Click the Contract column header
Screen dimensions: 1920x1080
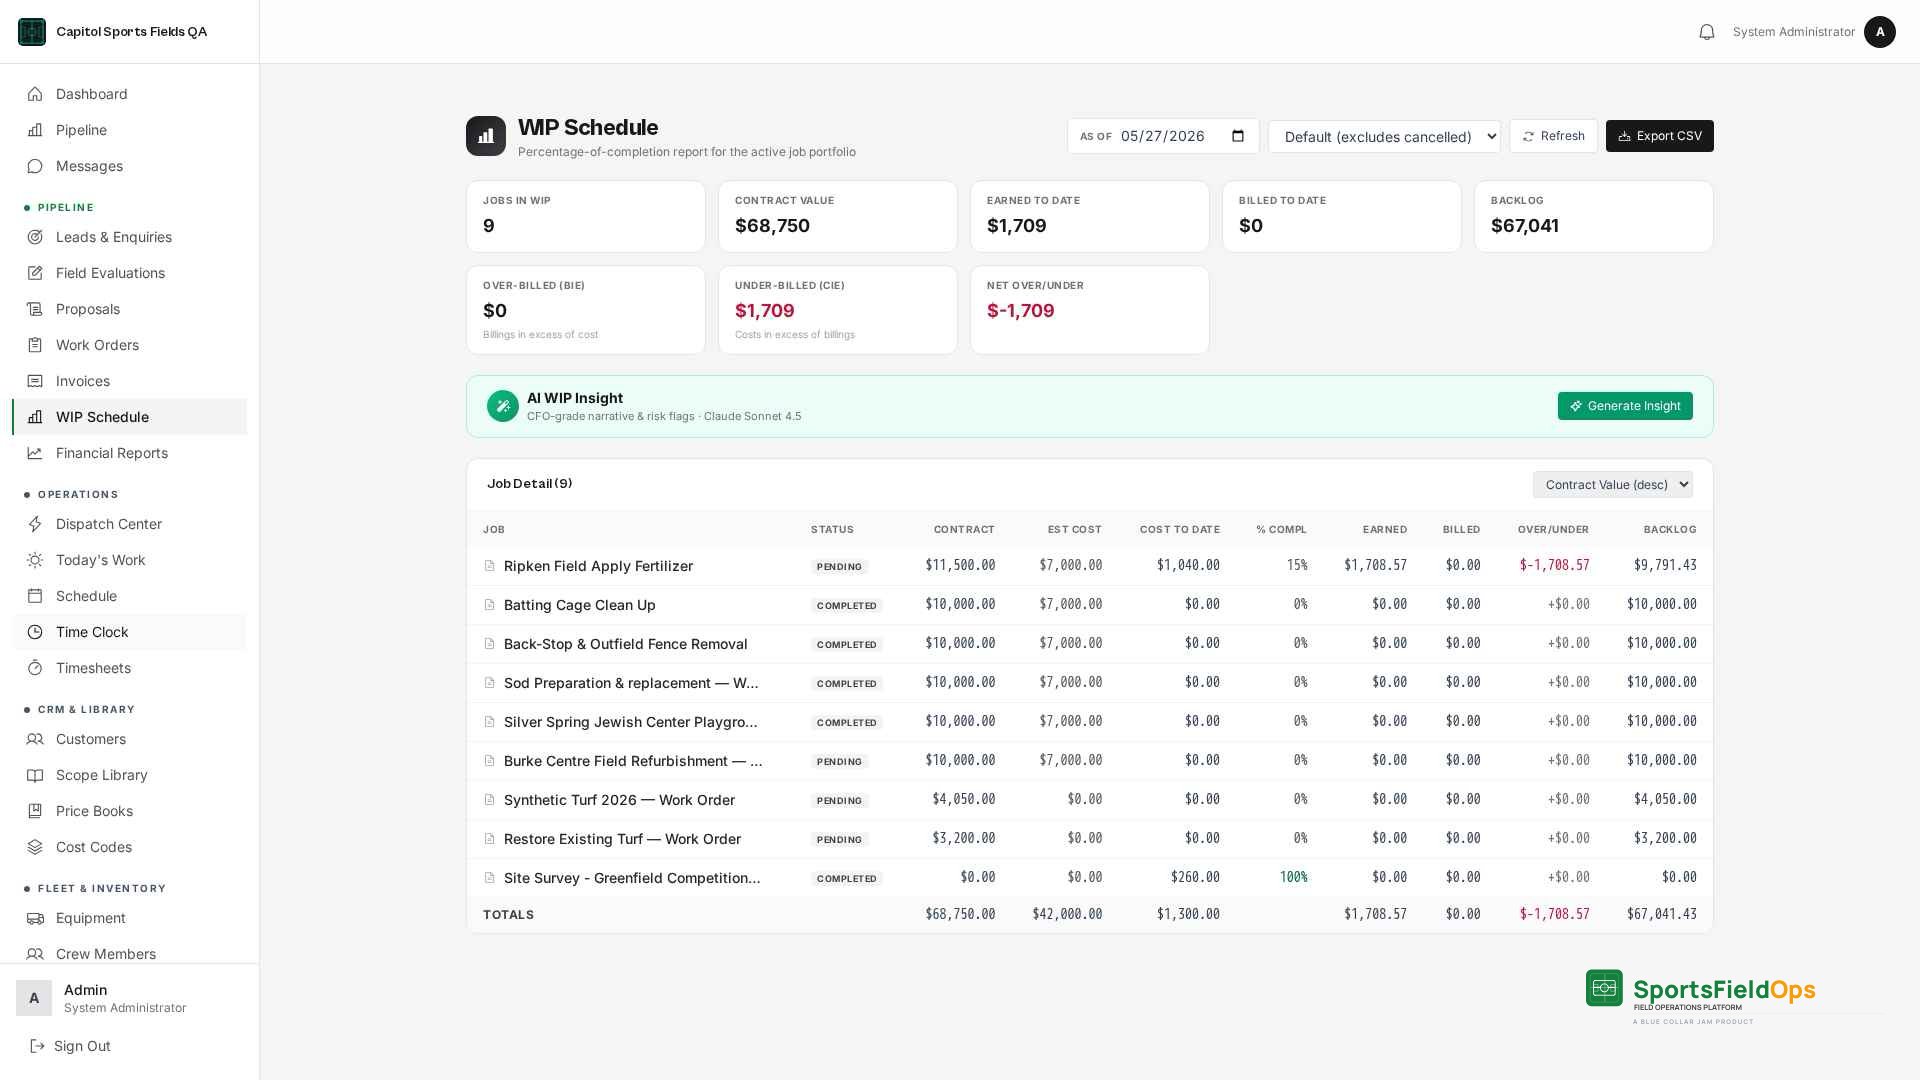[964, 530]
